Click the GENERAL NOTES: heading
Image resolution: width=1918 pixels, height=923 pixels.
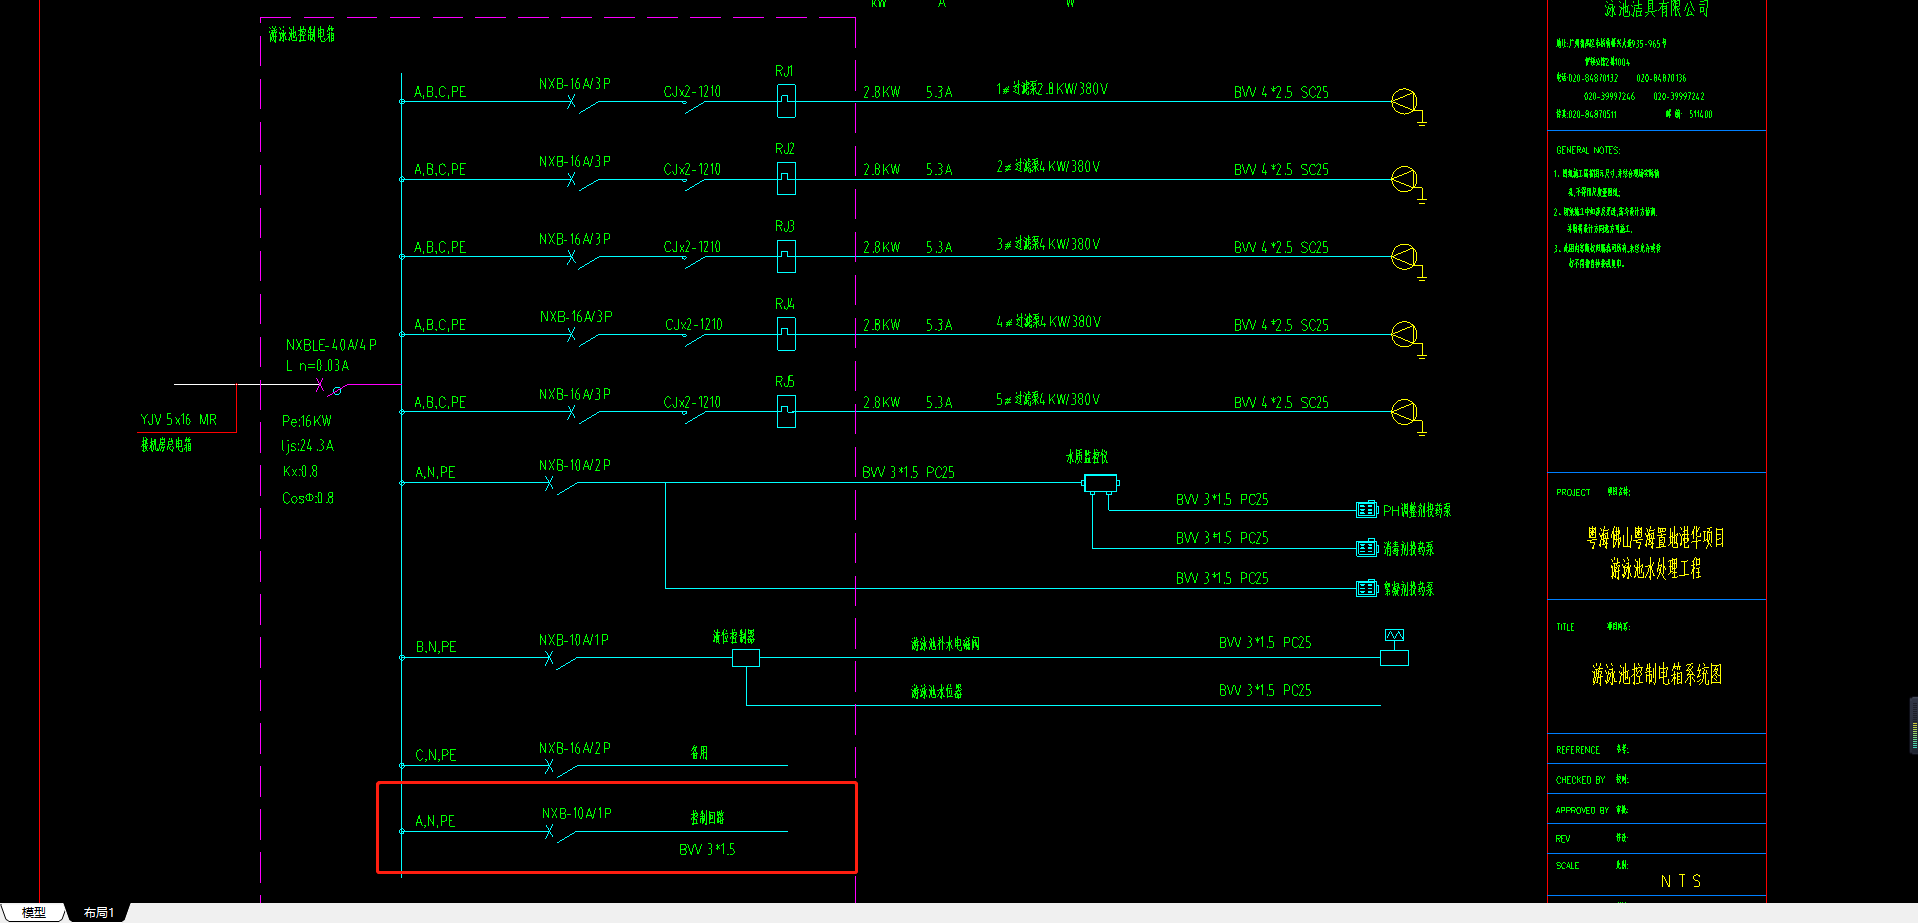pyautogui.click(x=1588, y=150)
